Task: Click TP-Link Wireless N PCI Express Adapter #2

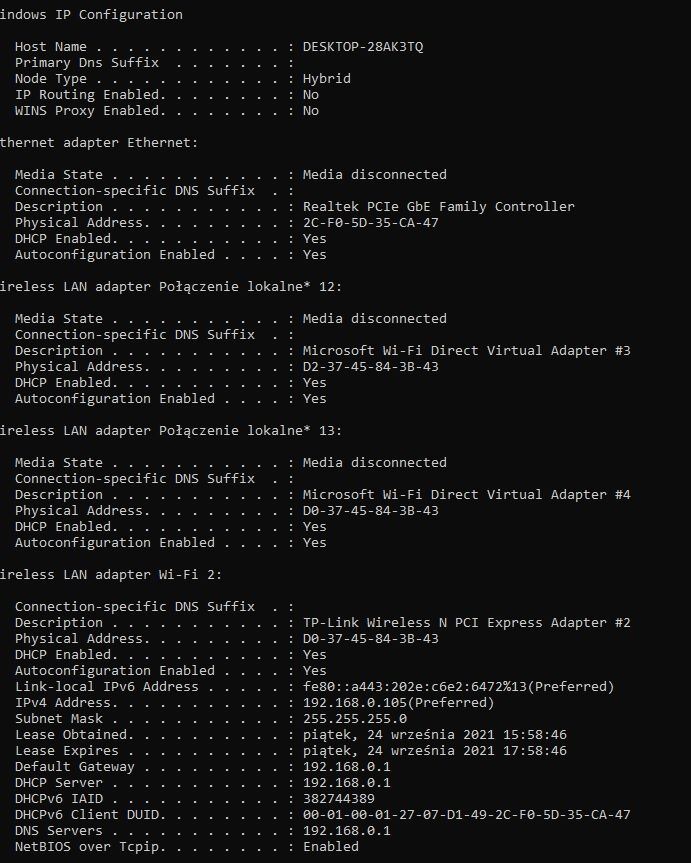Action: (466, 623)
